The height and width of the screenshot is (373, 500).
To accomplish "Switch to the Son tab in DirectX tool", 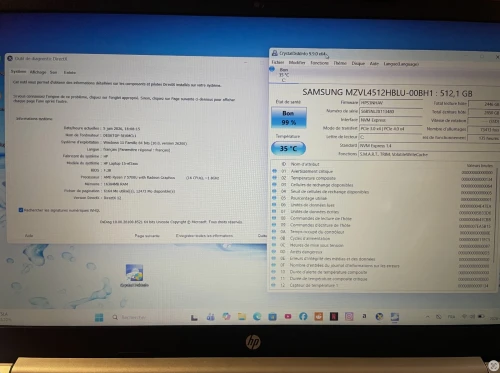I will pos(53,72).
